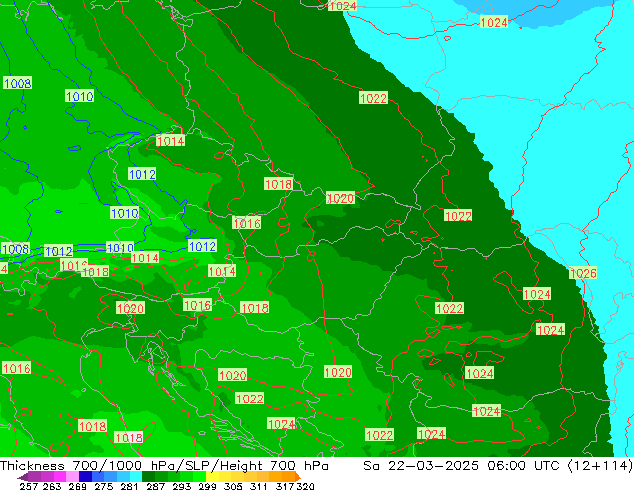Click the 1026 isobar label
The height and width of the screenshot is (490, 634).
click(583, 274)
